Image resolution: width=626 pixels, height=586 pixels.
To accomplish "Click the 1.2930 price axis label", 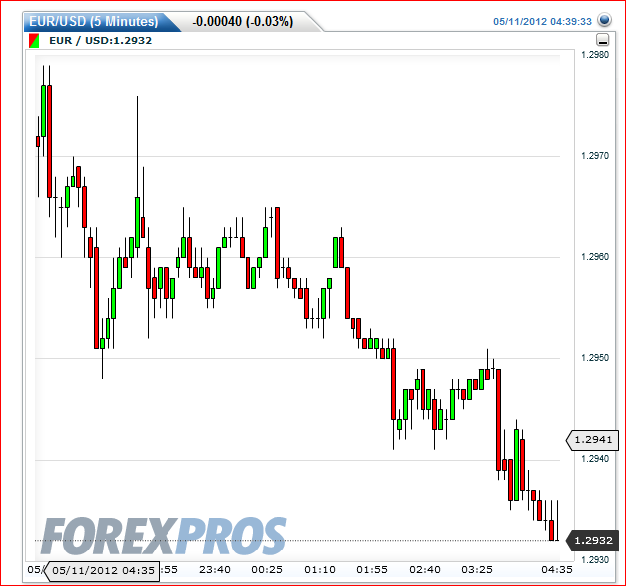I will point(595,560).
